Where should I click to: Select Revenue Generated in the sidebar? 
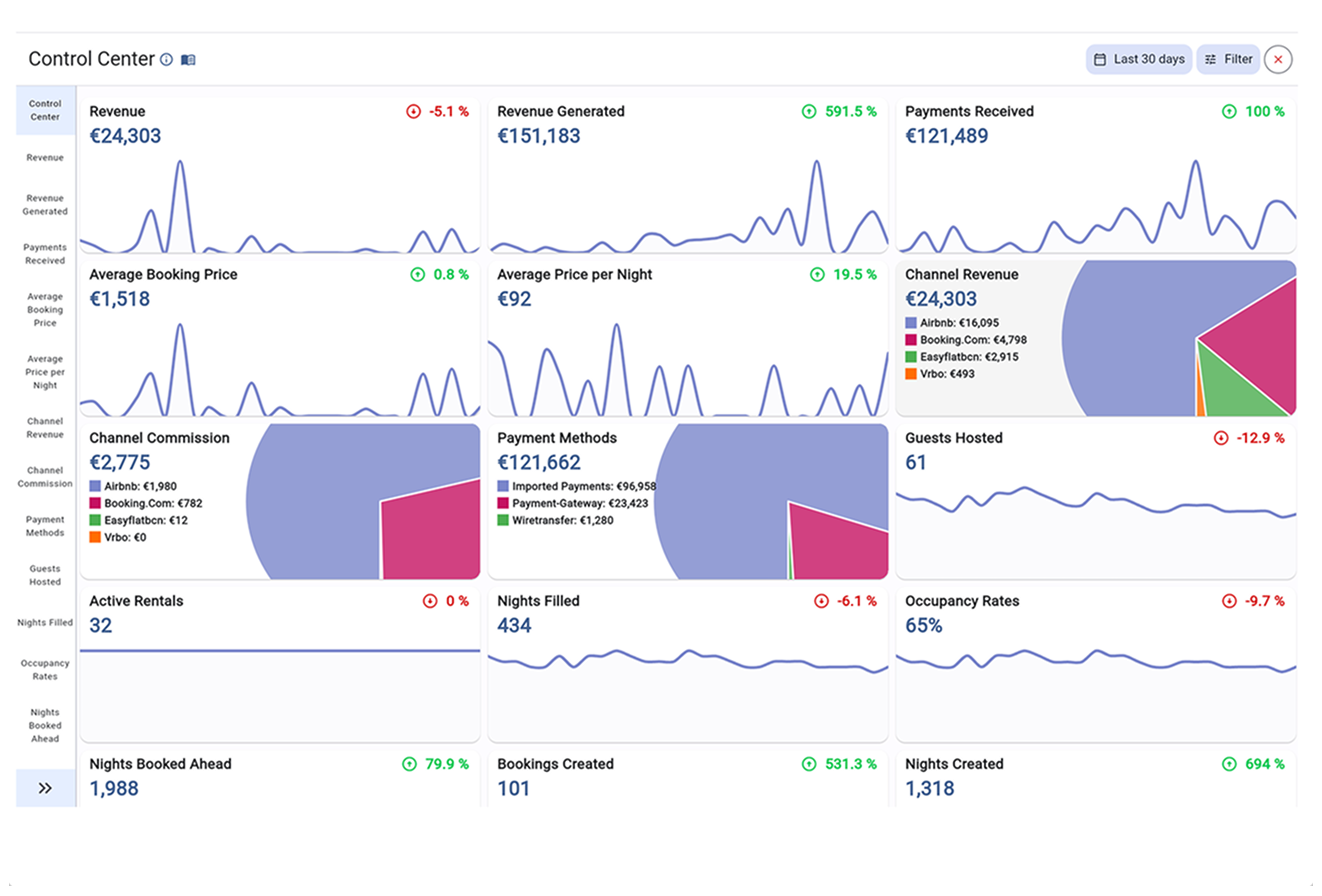click(45, 205)
